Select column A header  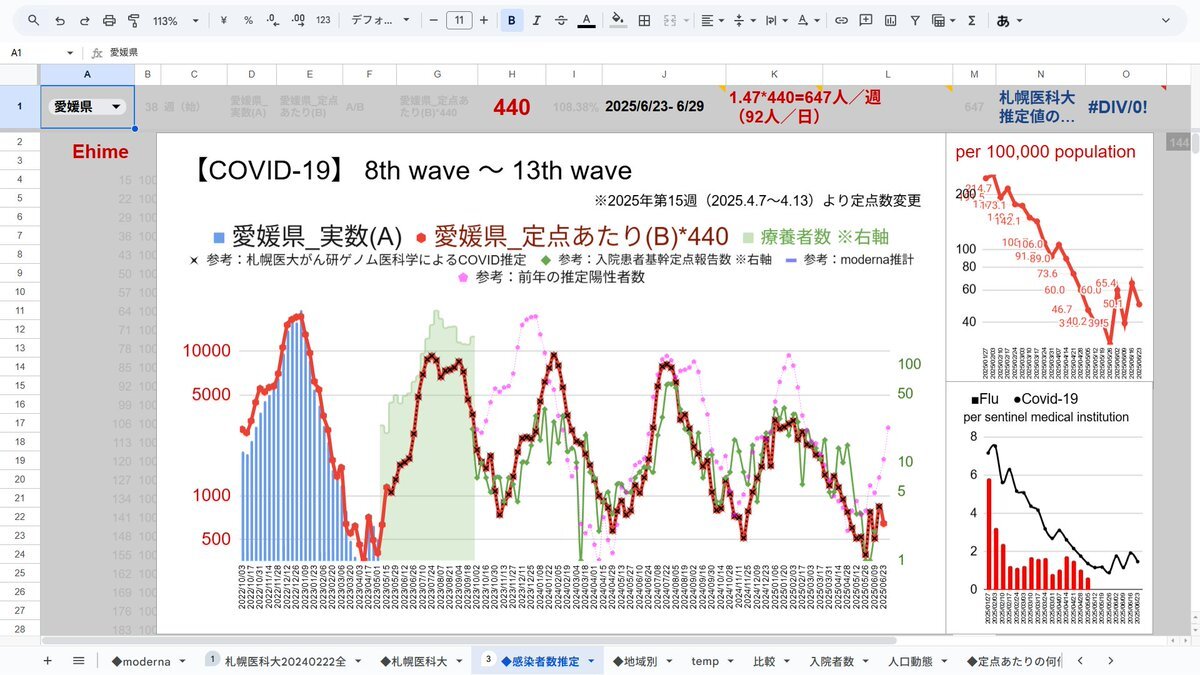[87, 75]
